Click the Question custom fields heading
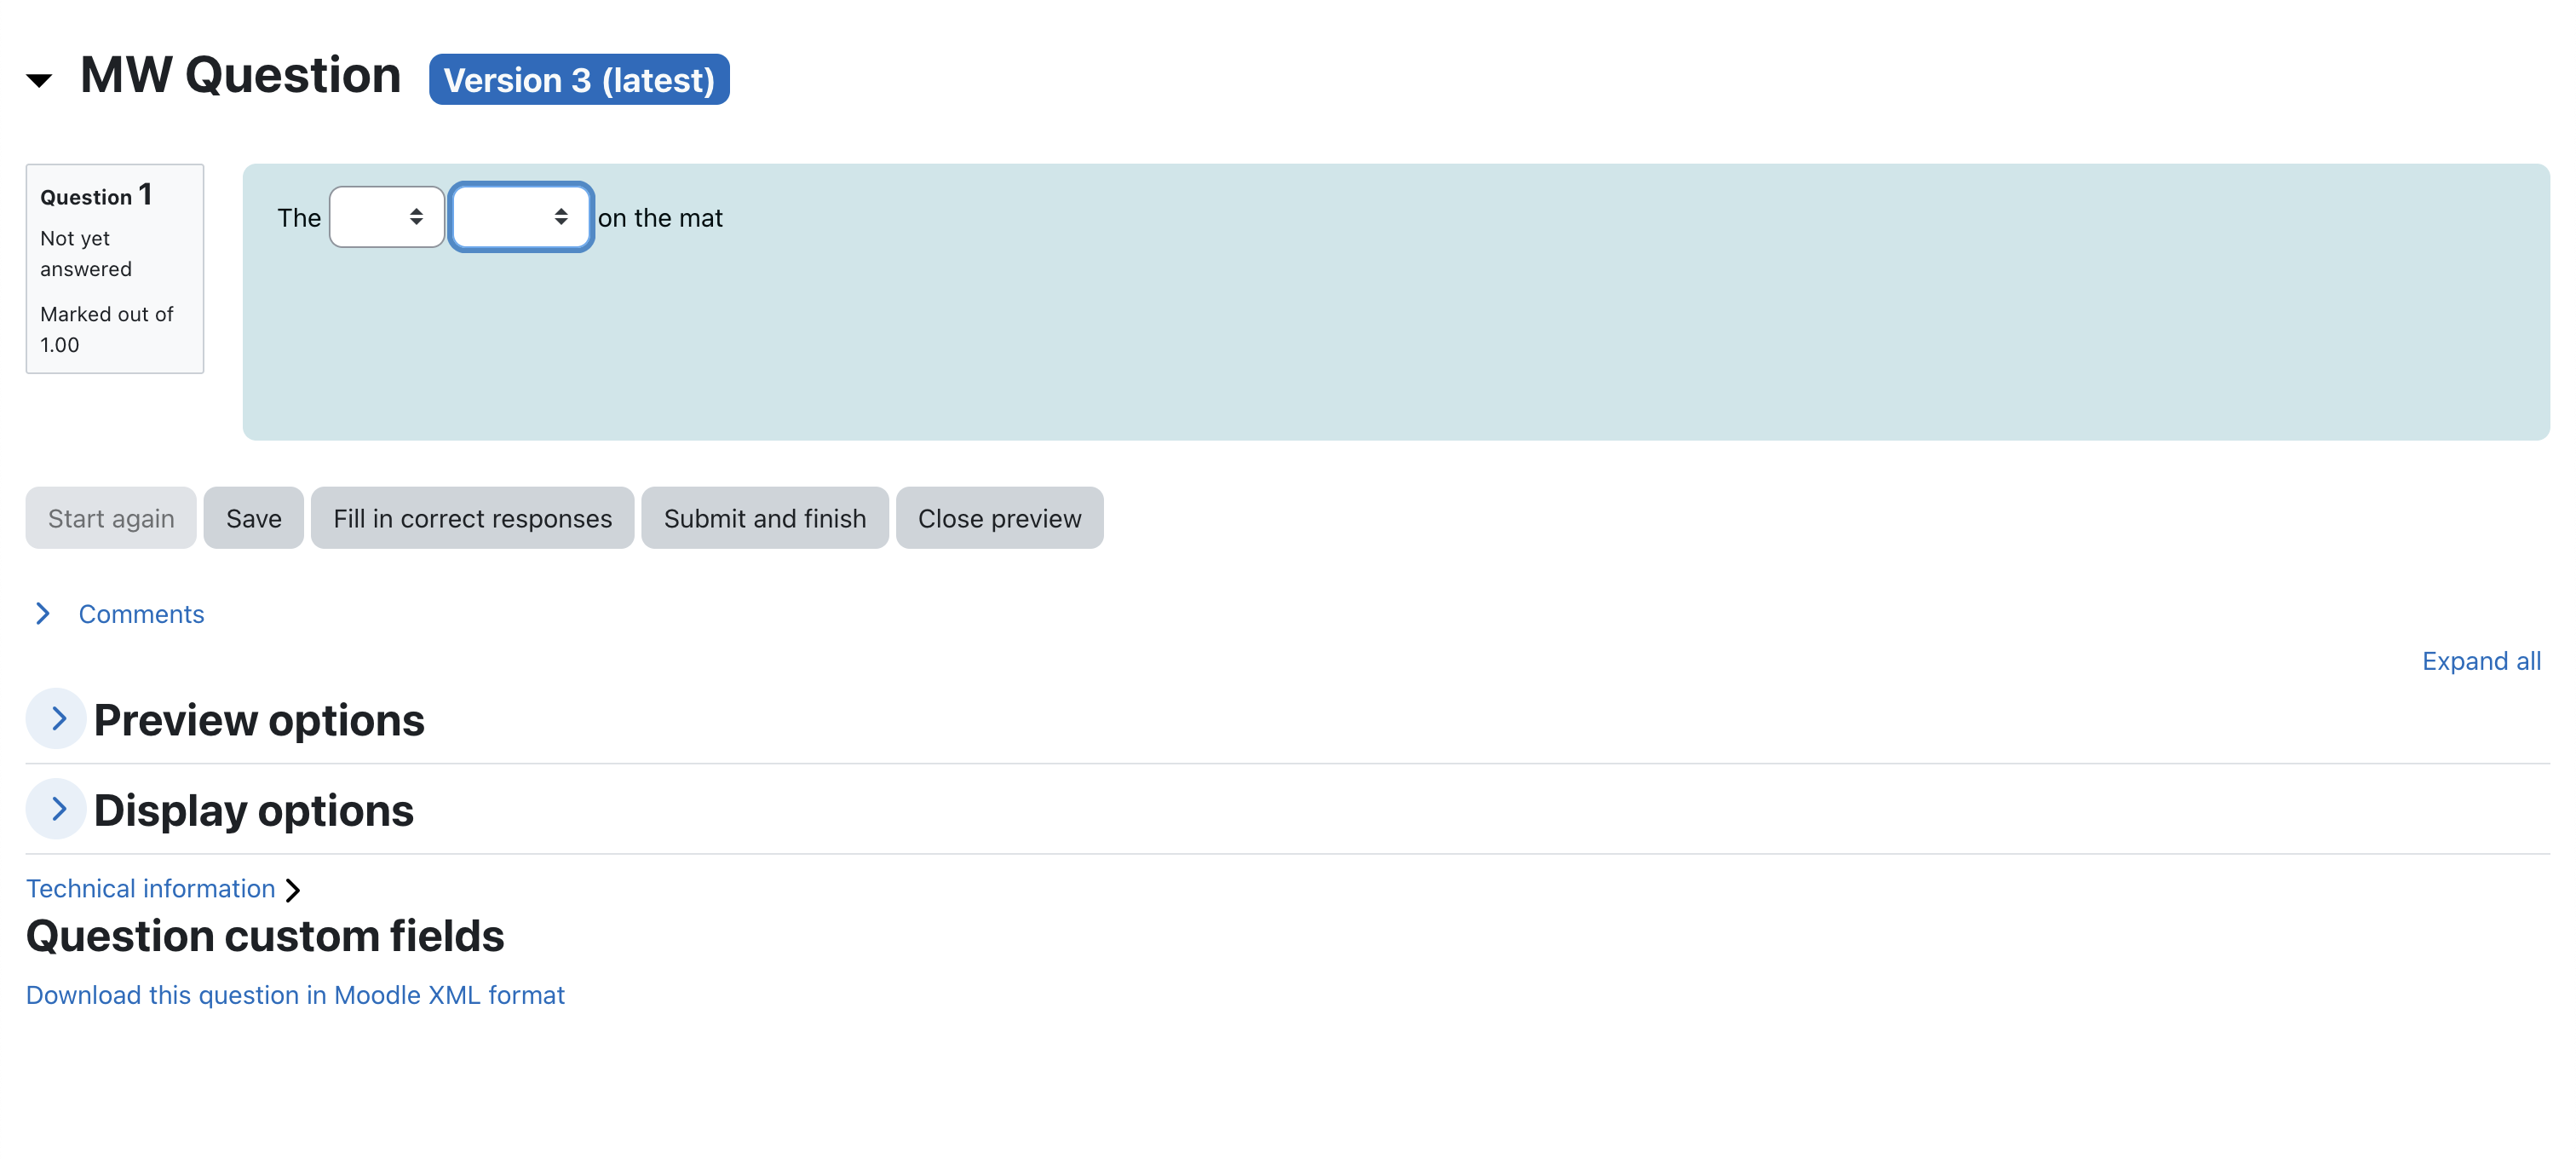2576x1159 pixels. coord(265,936)
